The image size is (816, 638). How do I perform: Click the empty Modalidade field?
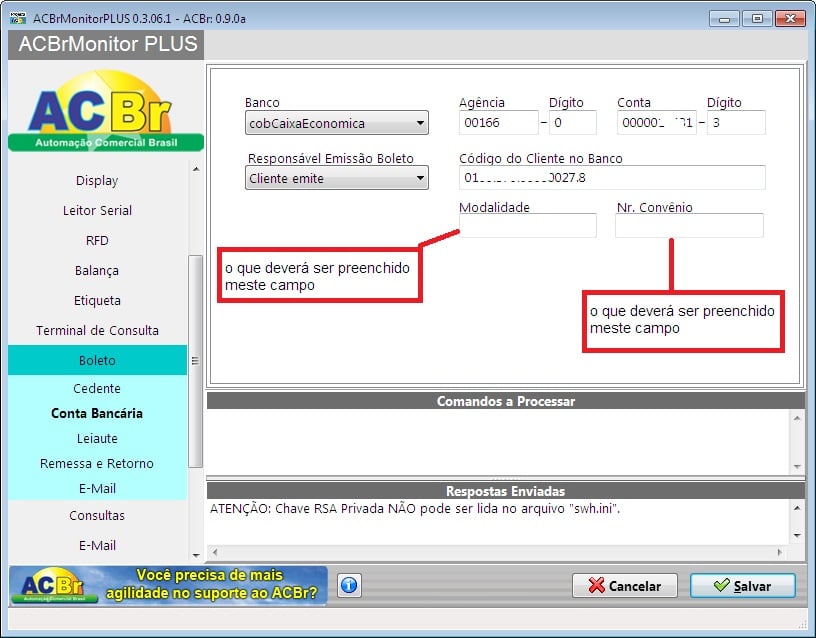point(528,225)
